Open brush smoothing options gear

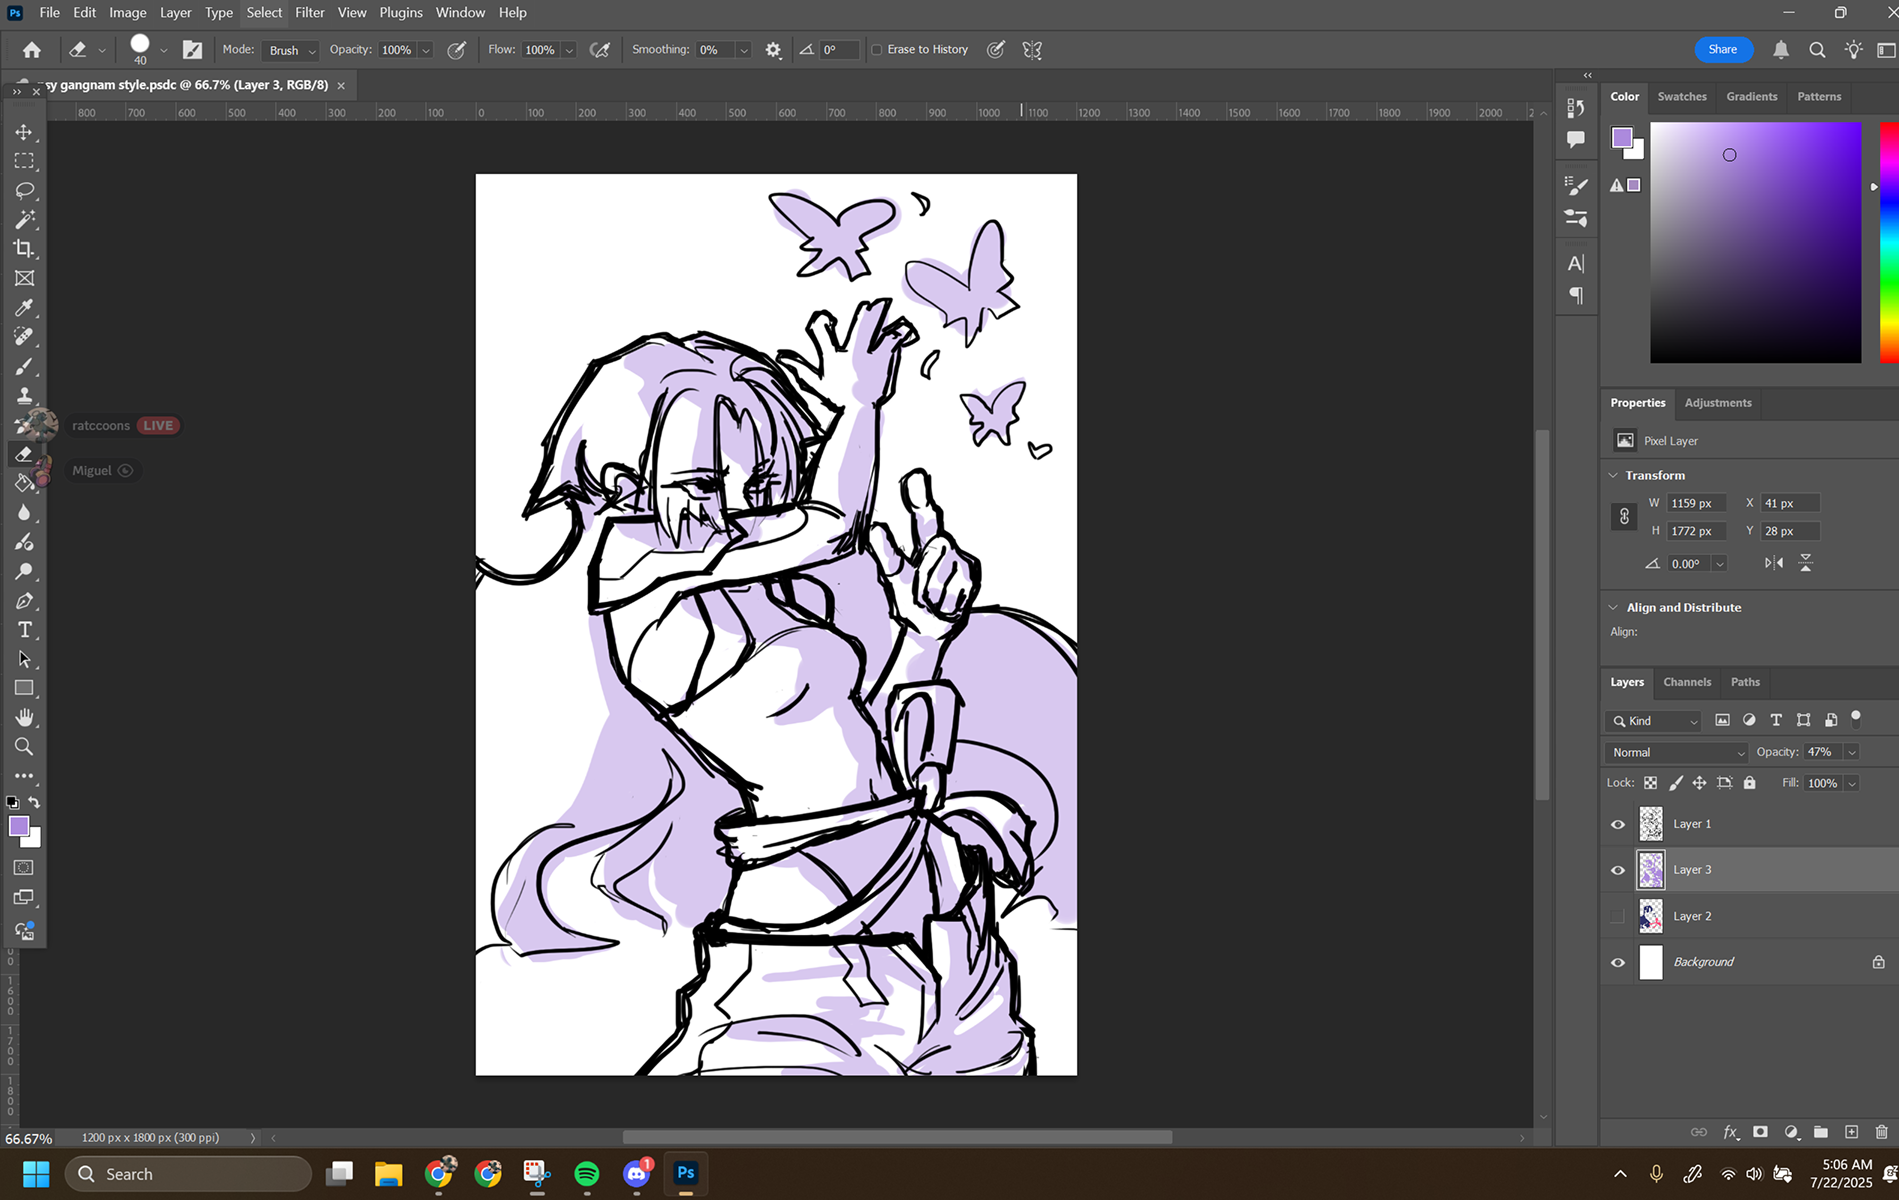[x=773, y=50]
